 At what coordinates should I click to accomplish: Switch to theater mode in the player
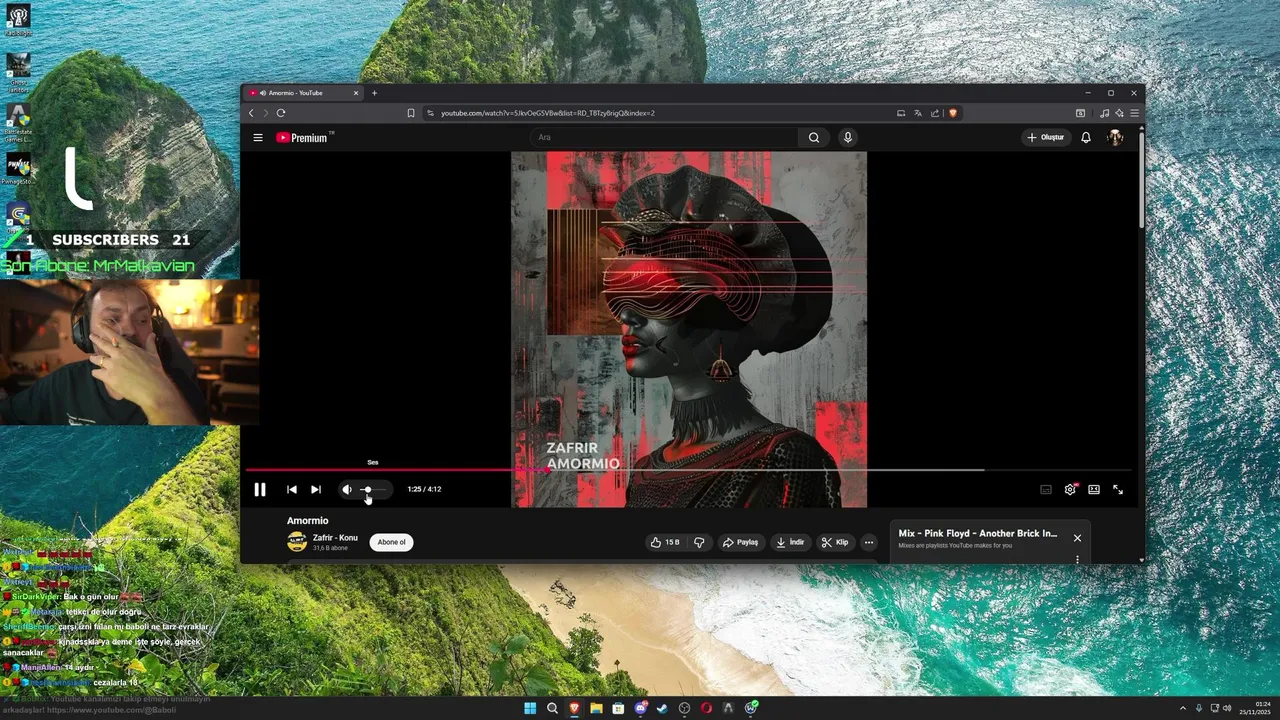click(x=1094, y=489)
